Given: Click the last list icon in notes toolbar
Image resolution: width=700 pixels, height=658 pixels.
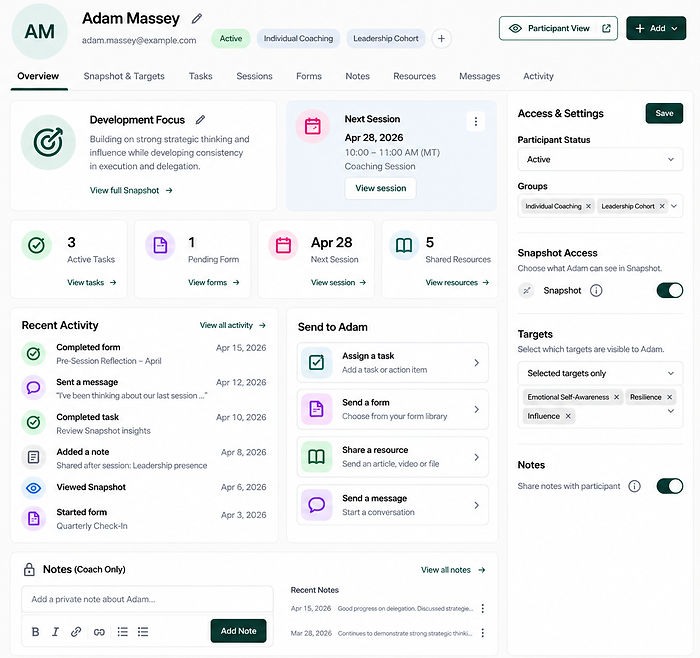Looking at the screenshot, I should 143,632.
